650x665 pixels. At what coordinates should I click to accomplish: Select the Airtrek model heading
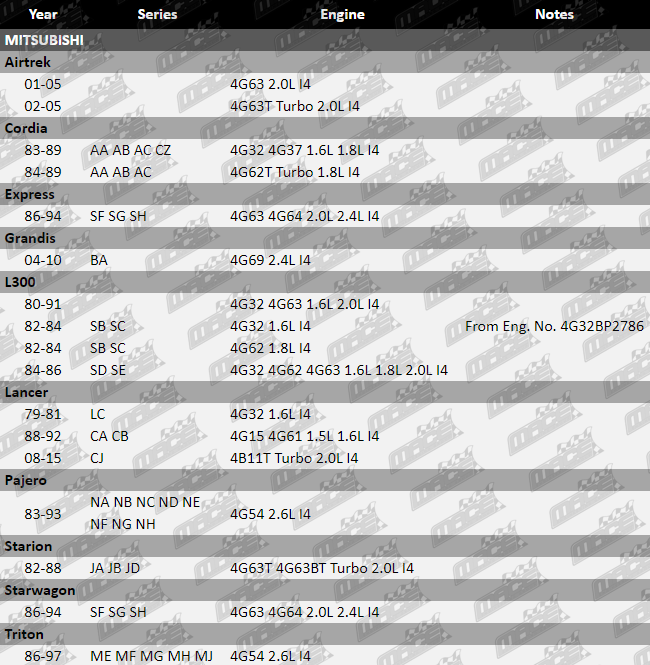(28, 62)
